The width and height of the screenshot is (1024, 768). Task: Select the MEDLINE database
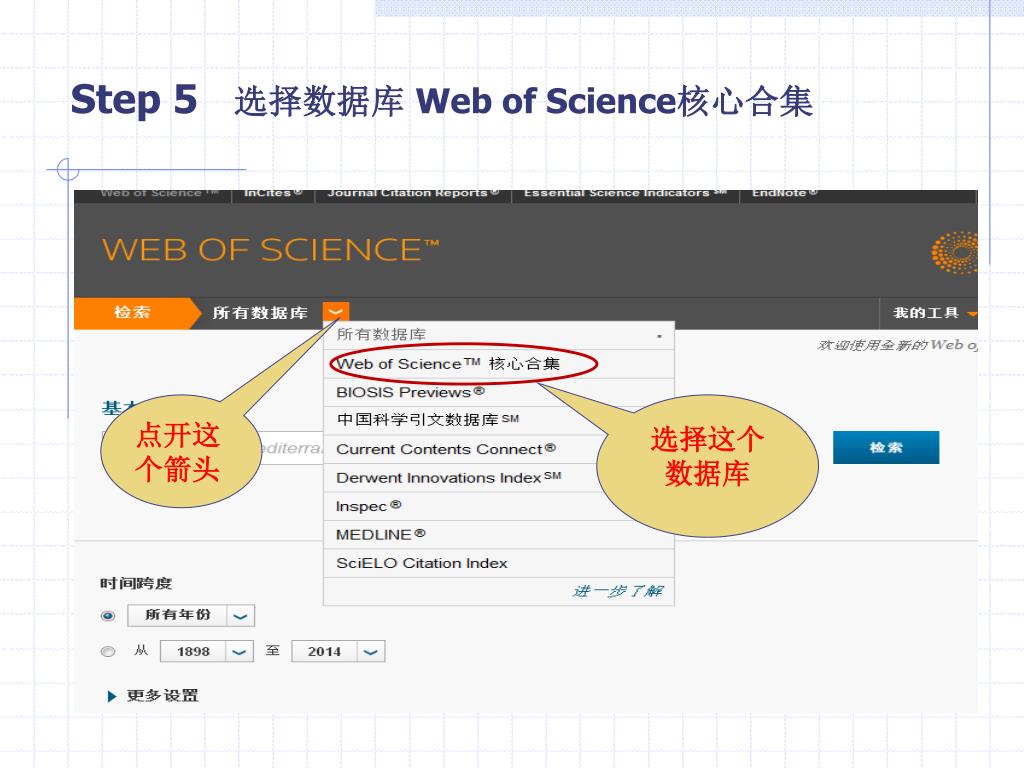coord(499,535)
